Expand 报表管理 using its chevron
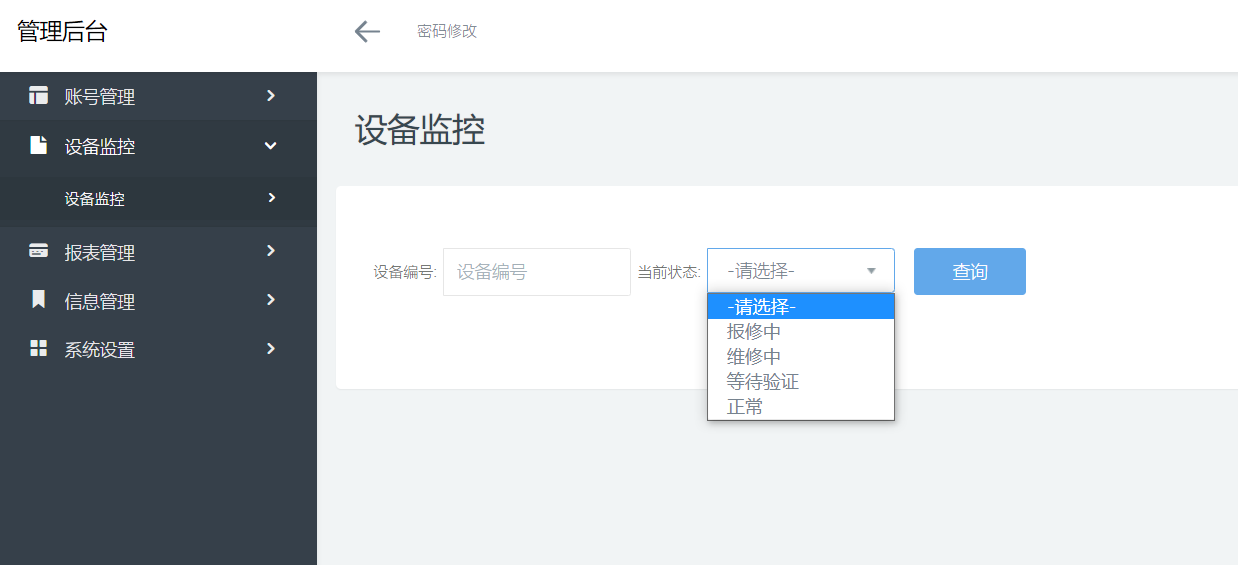Viewport: 1238px width, 565px height. [271, 251]
